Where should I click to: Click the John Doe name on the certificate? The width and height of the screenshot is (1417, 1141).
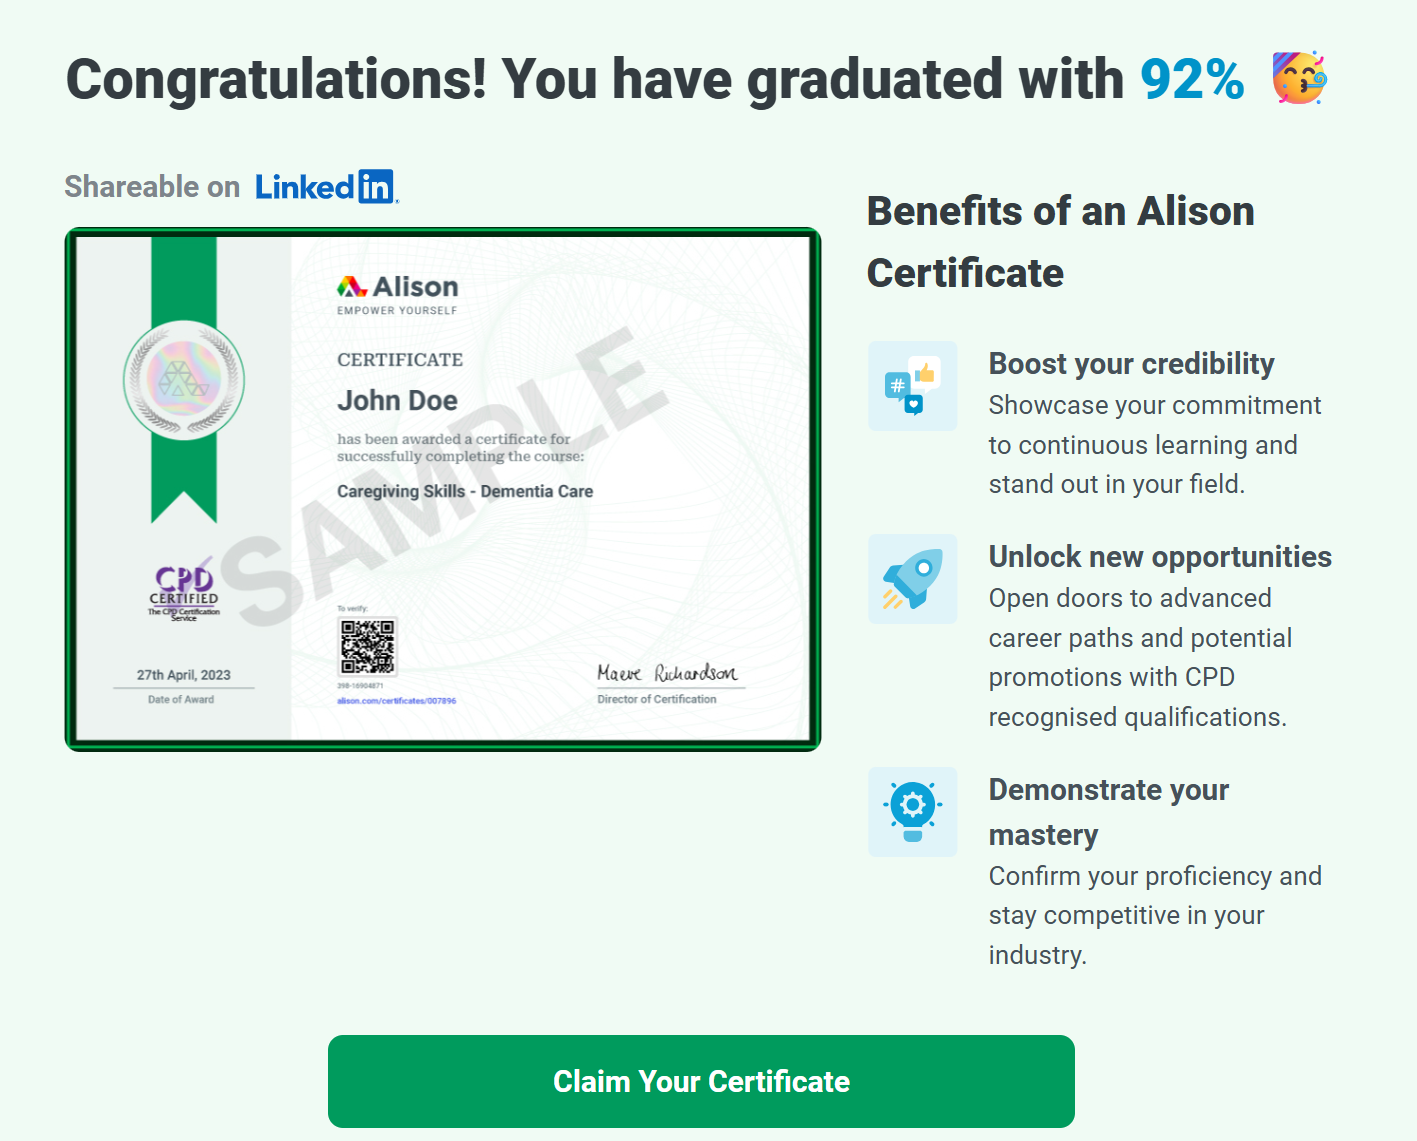397,401
